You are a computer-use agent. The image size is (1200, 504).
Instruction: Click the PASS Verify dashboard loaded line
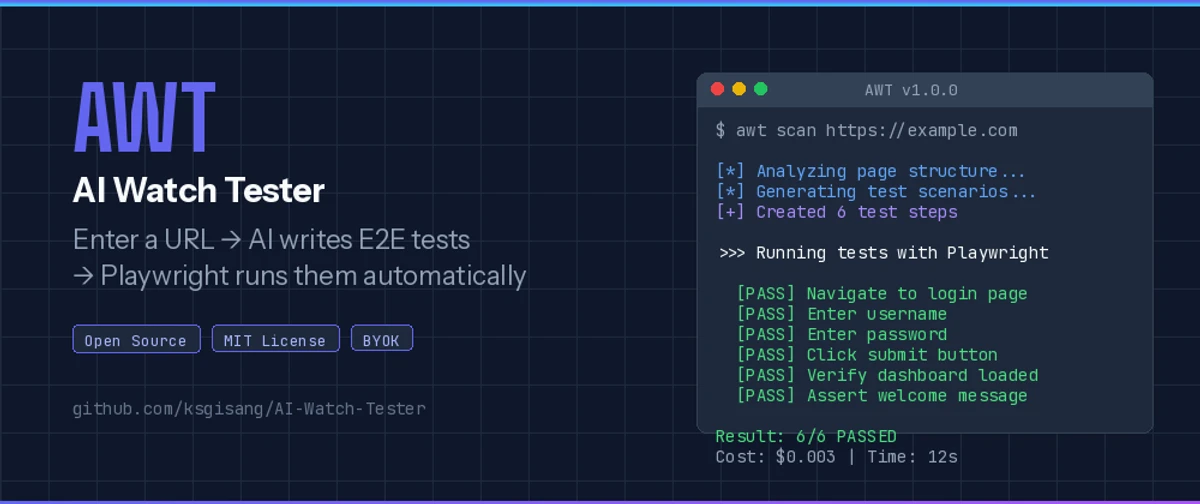(x=887, y=376)
